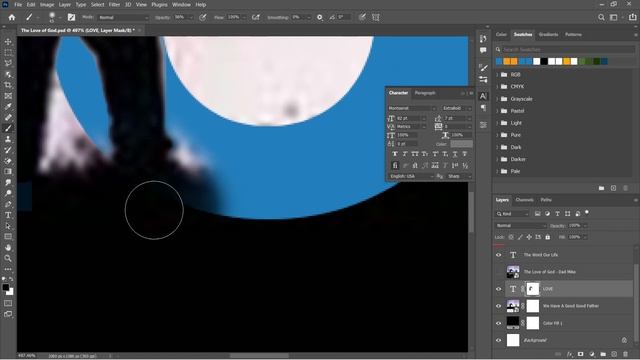Open the brush settings panel icon
This screenshot has width=640, height=360.
click(x=71, y=17)
